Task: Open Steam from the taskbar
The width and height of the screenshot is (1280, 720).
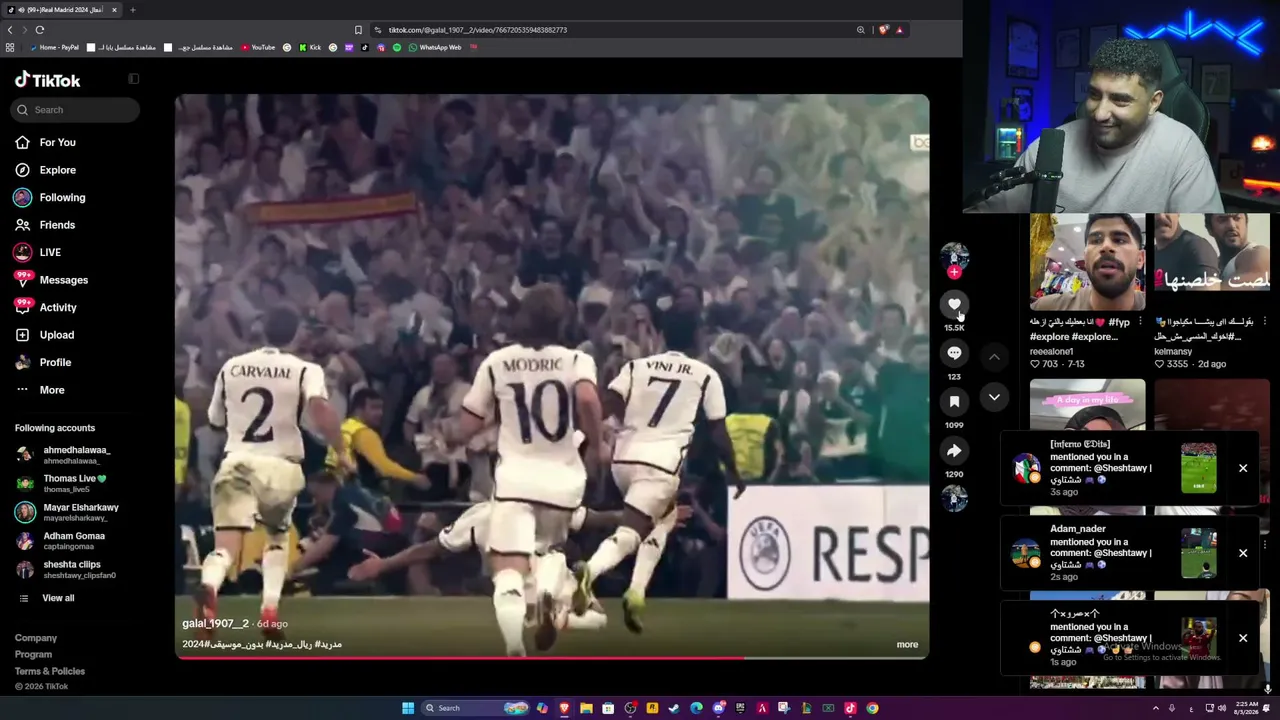Action: 674,708
